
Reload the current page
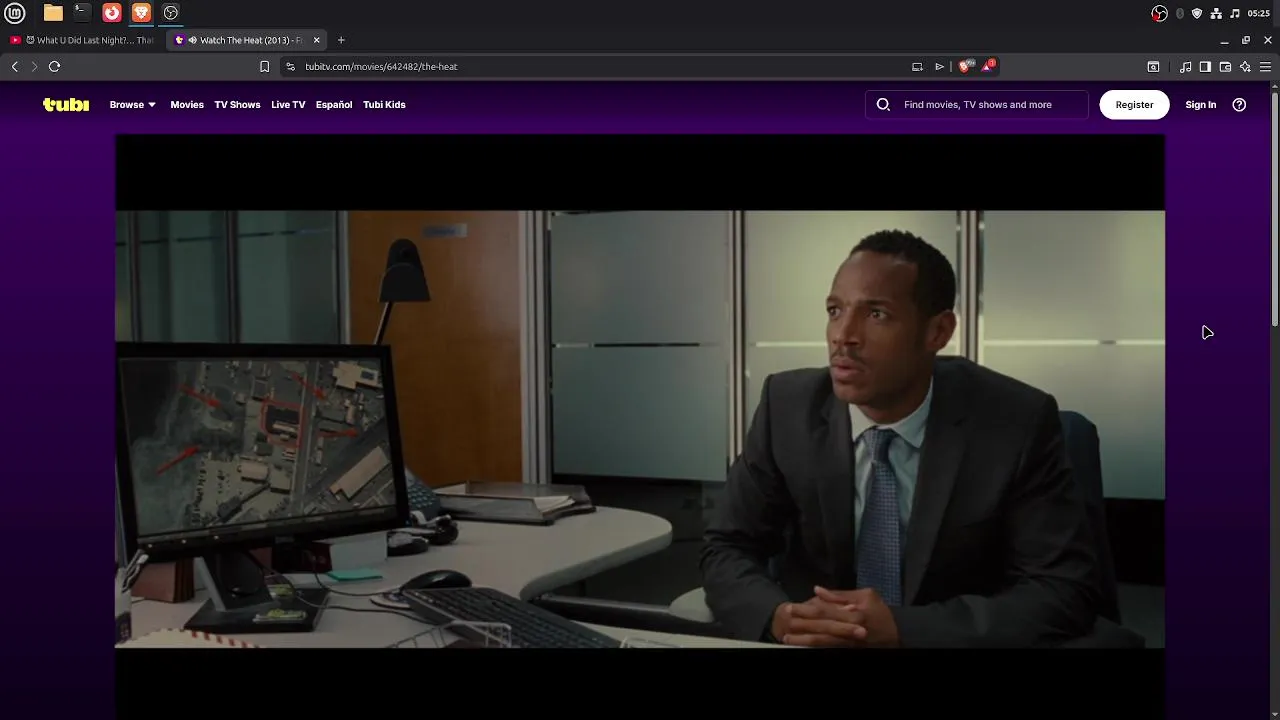coord(55,66)
